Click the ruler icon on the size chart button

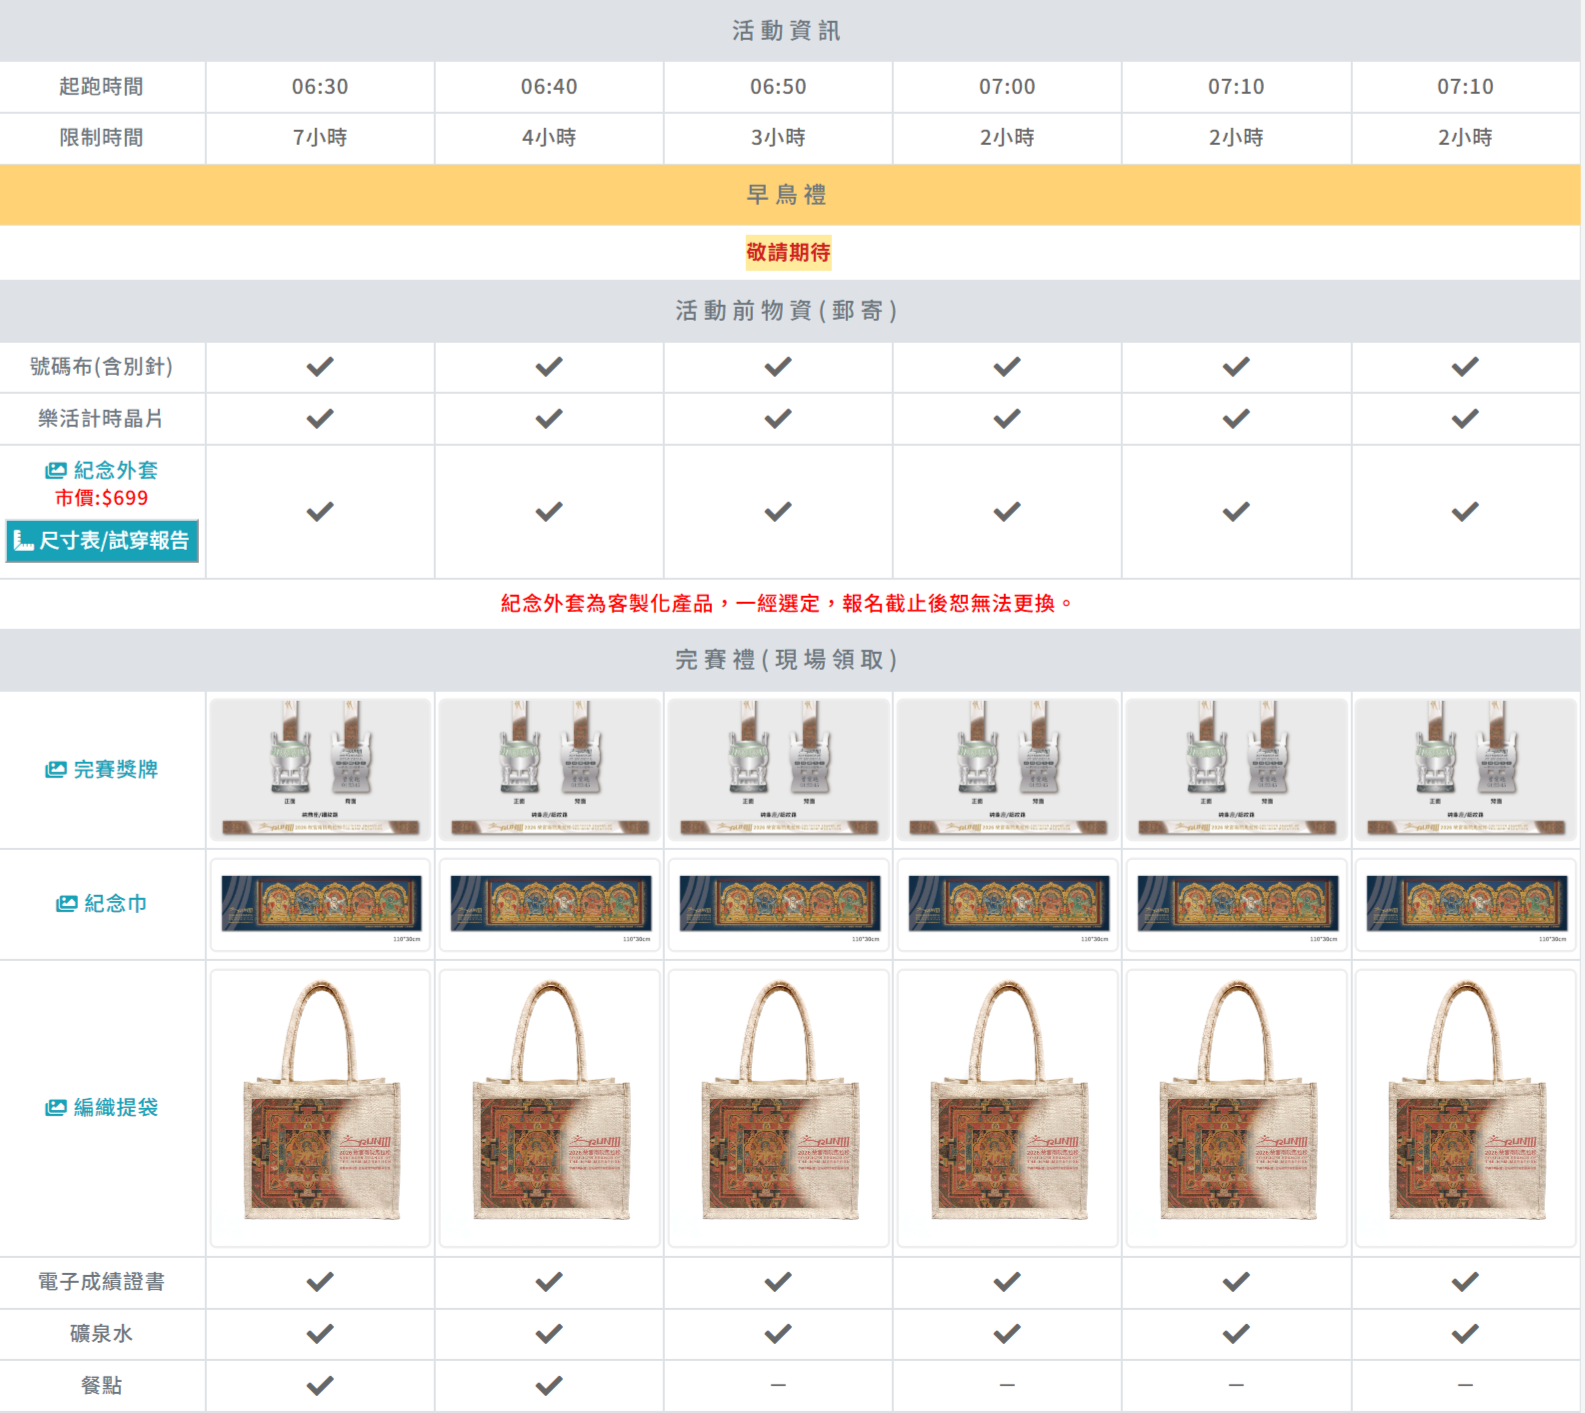24,541
